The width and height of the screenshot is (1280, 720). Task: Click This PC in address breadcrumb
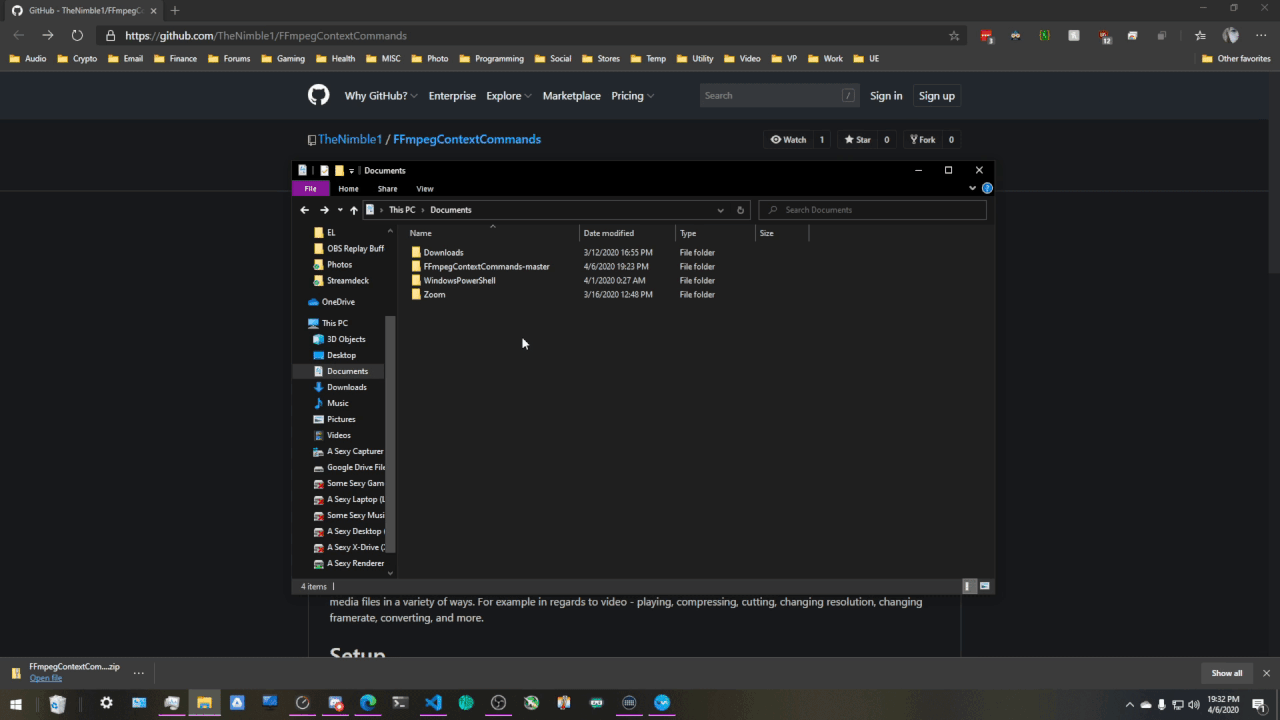(402, 210)
